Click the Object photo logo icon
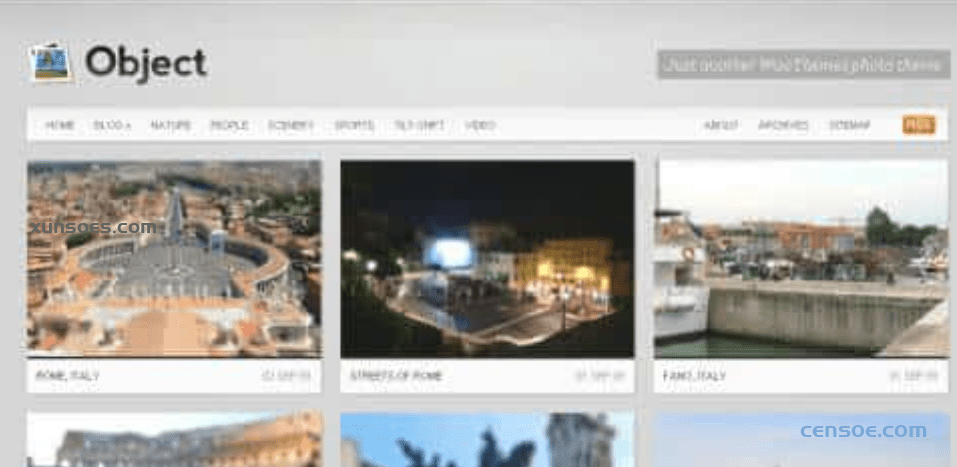 51,63
